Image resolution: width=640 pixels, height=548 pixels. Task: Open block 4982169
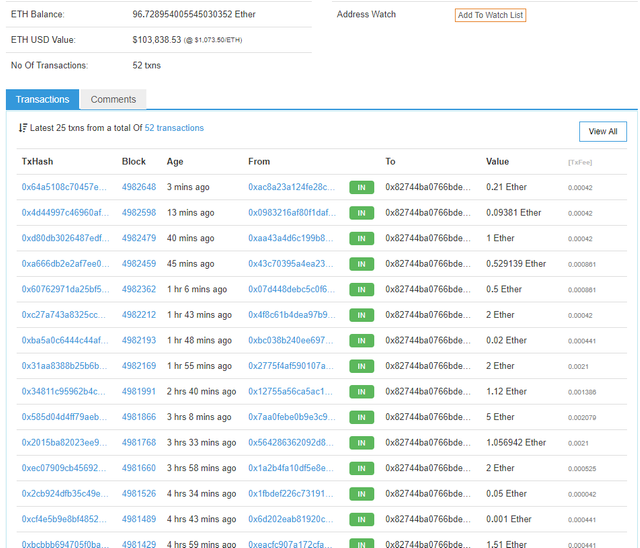(x=139, y=366)
